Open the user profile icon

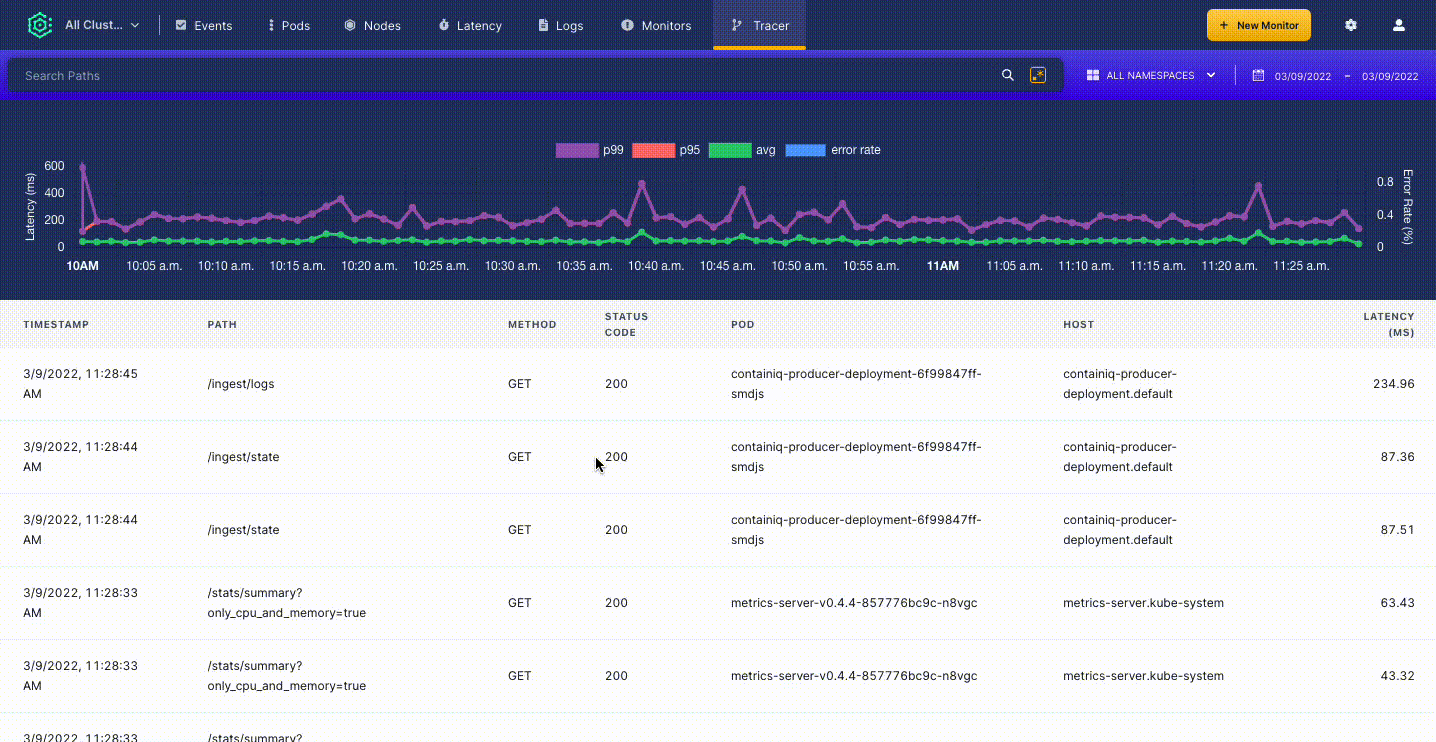tap(1399, 25)
